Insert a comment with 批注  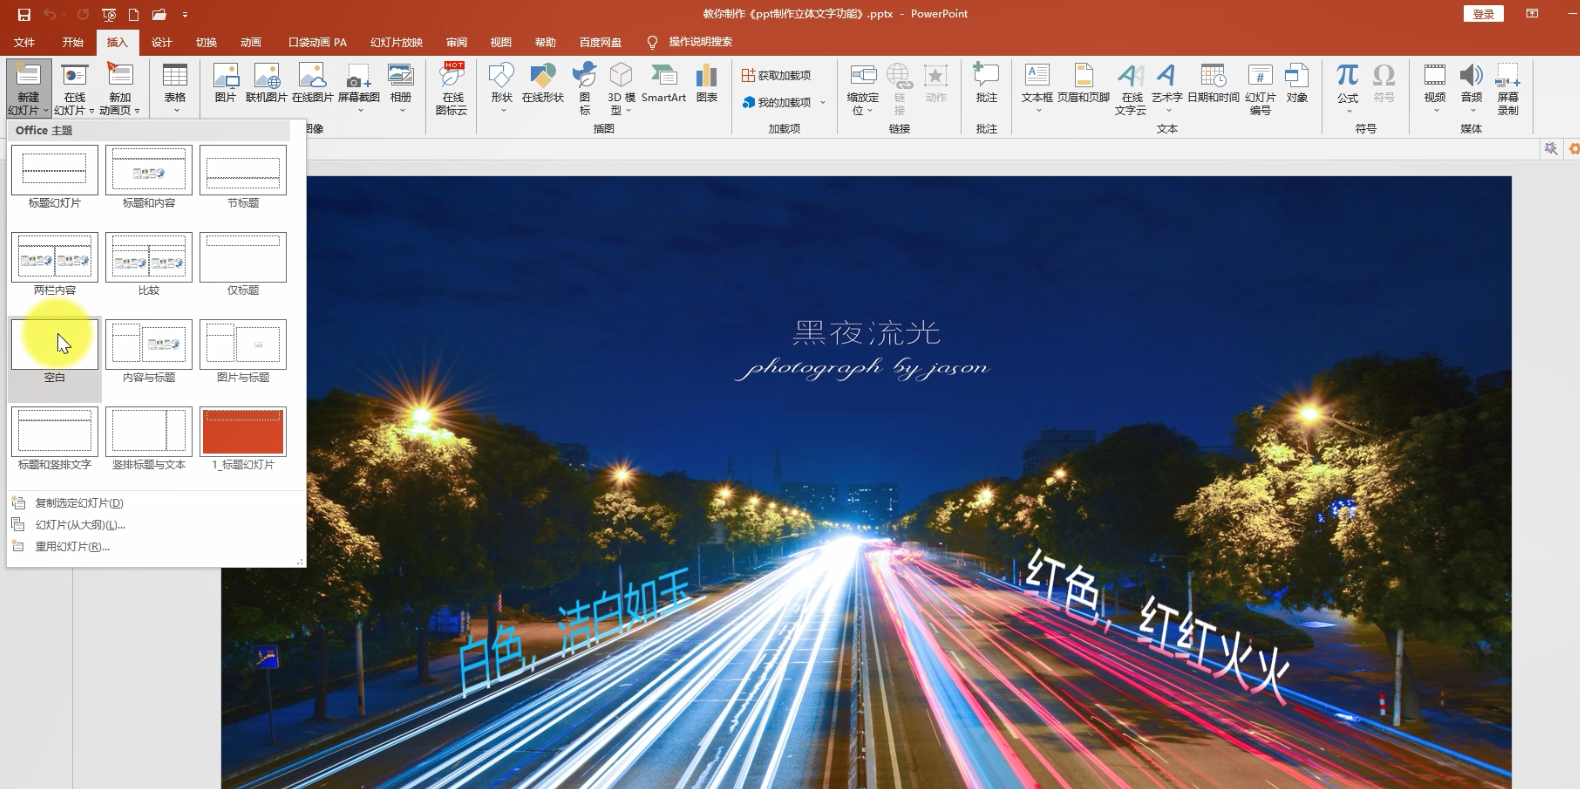pyautogui.click(x=986, y=84)
